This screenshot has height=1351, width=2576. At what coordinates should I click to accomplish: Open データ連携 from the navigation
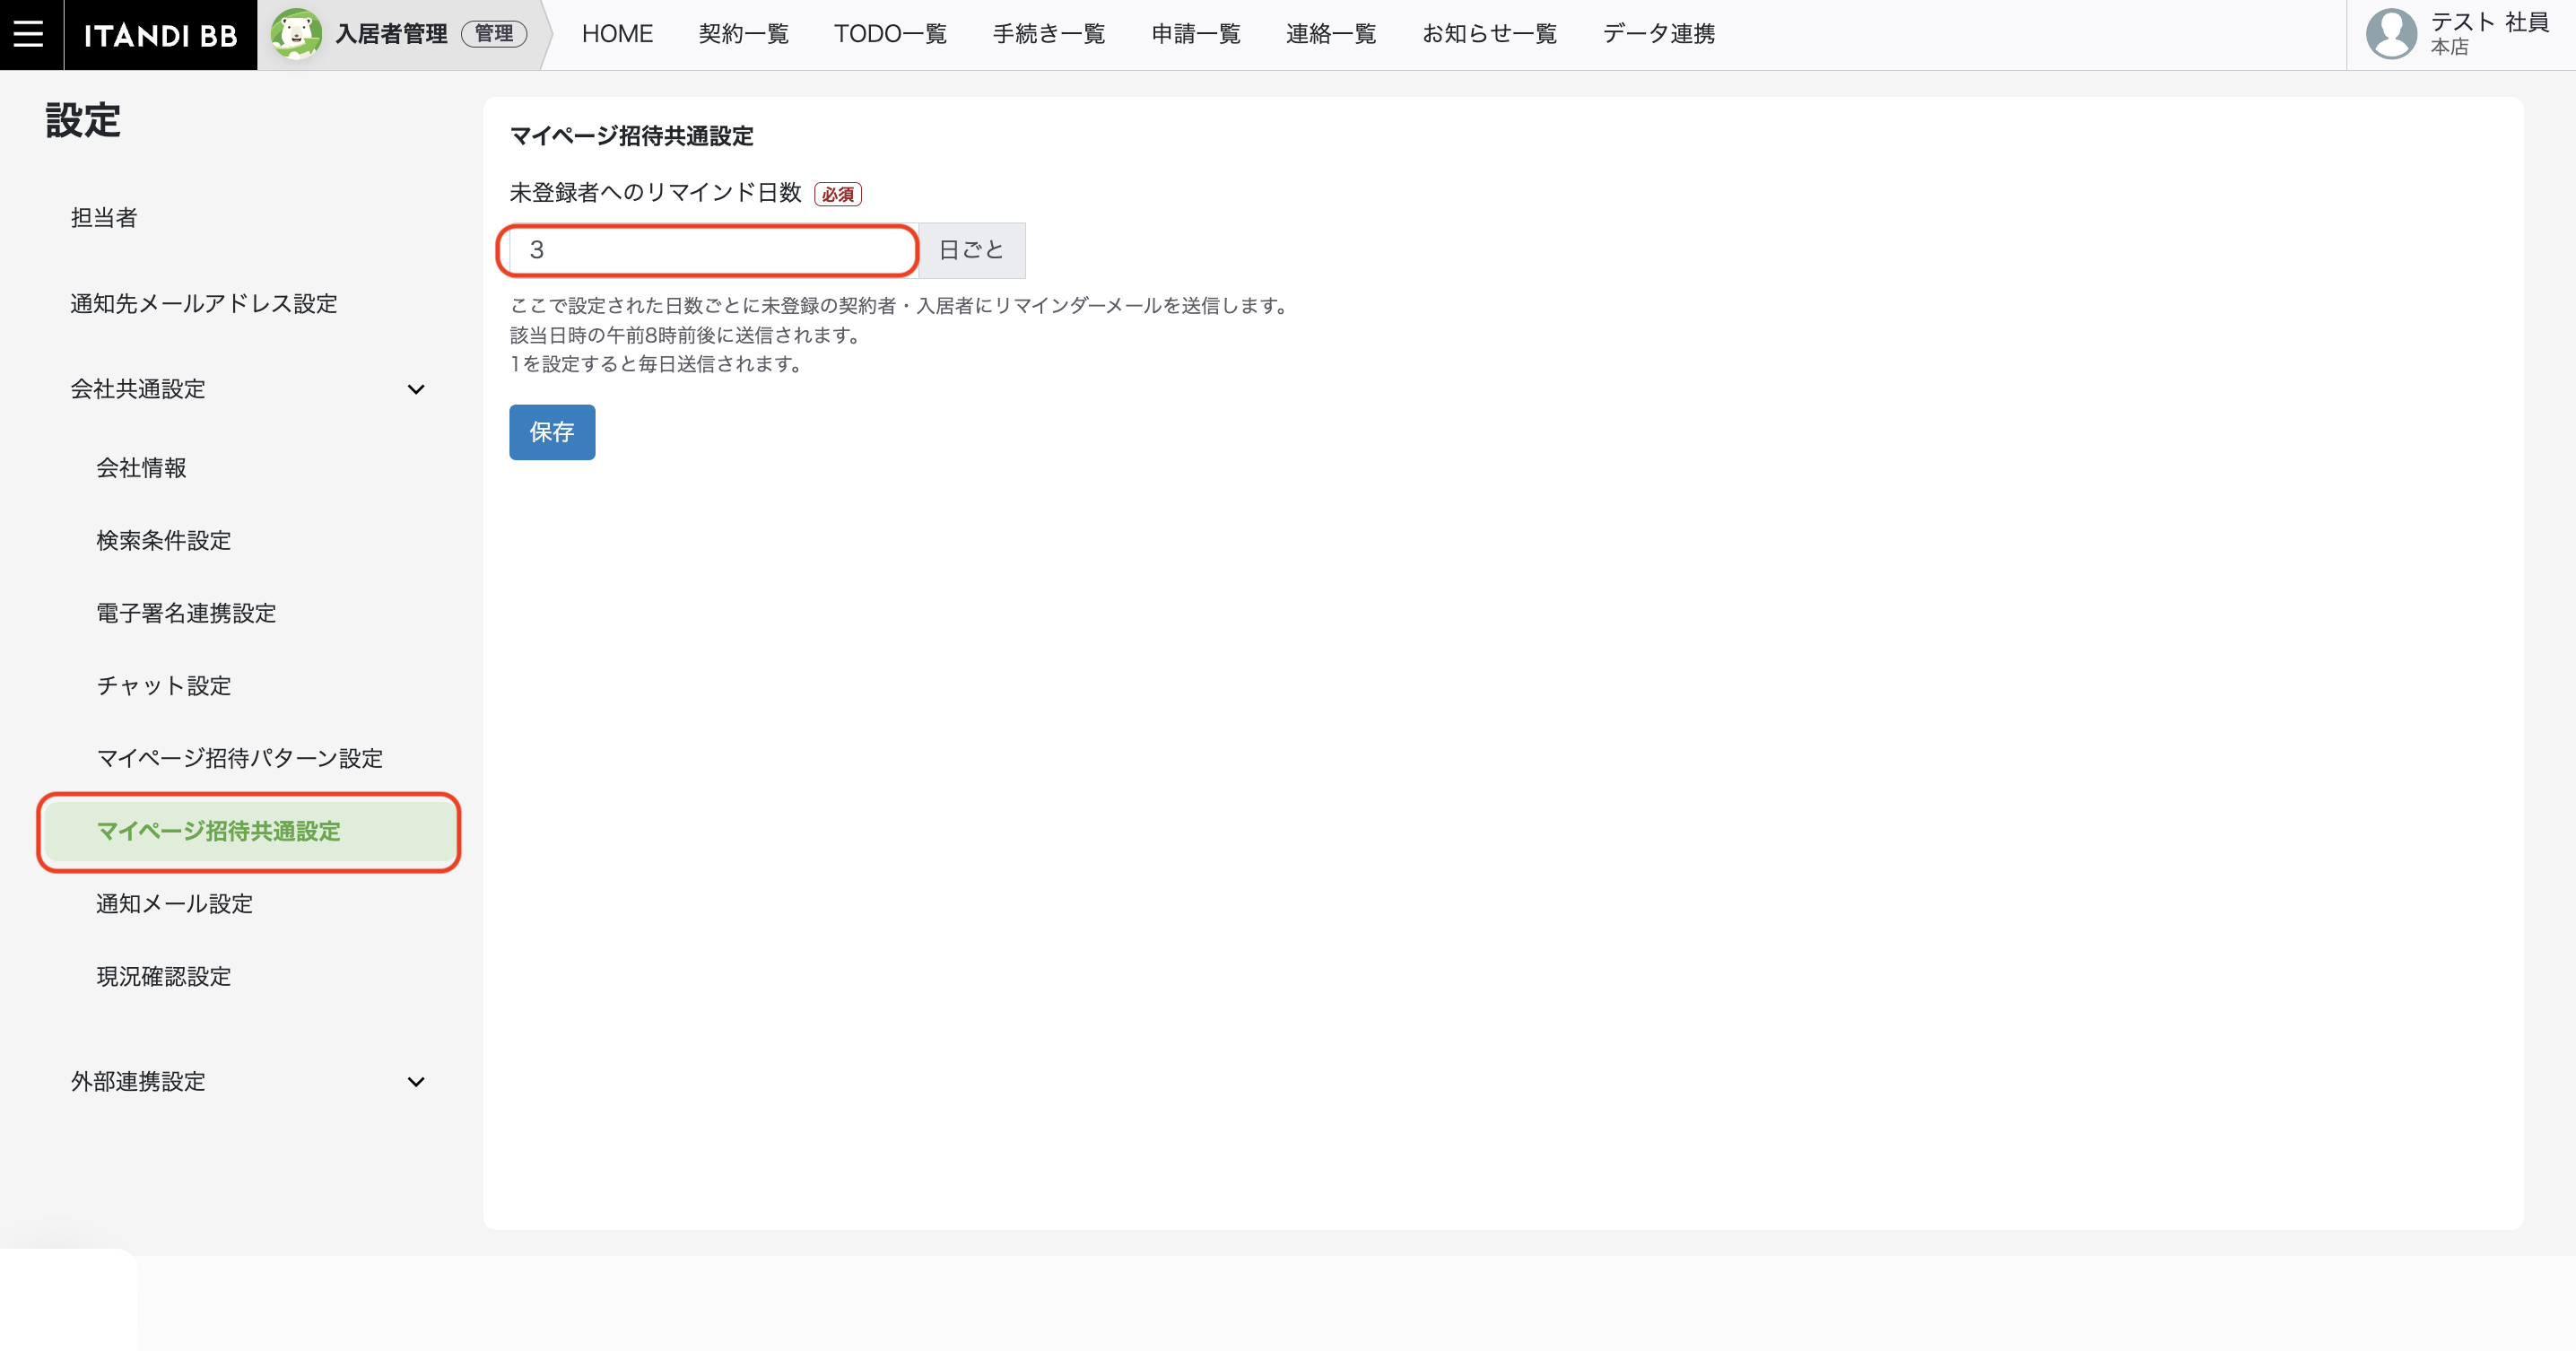click(1659, 34)
